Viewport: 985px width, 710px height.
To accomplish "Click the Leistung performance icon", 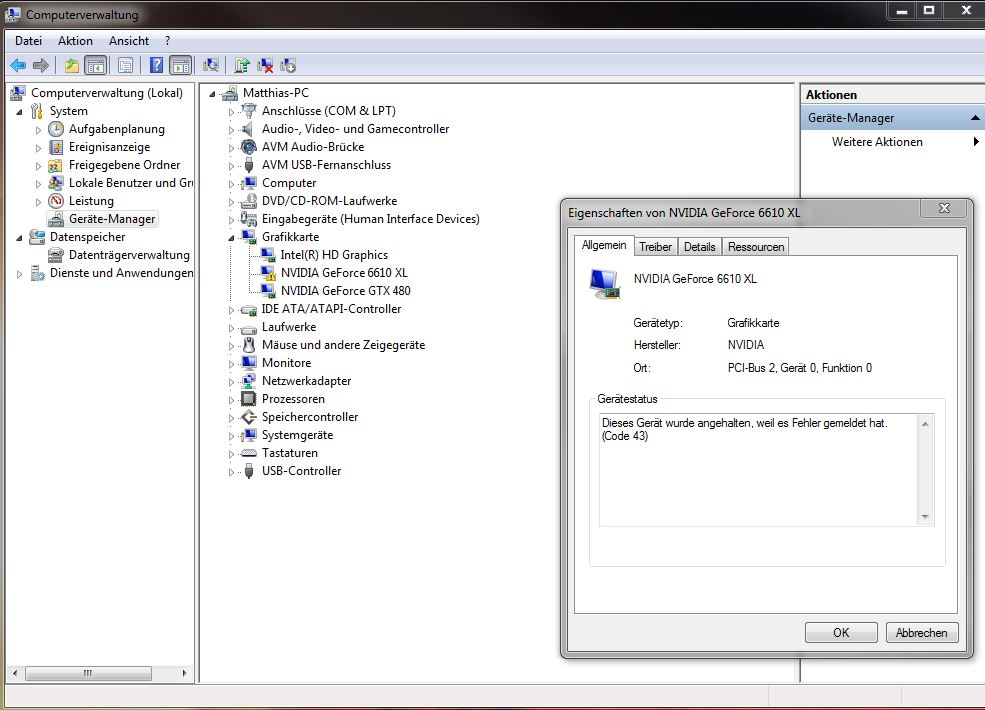I will (x=56, y=201).
